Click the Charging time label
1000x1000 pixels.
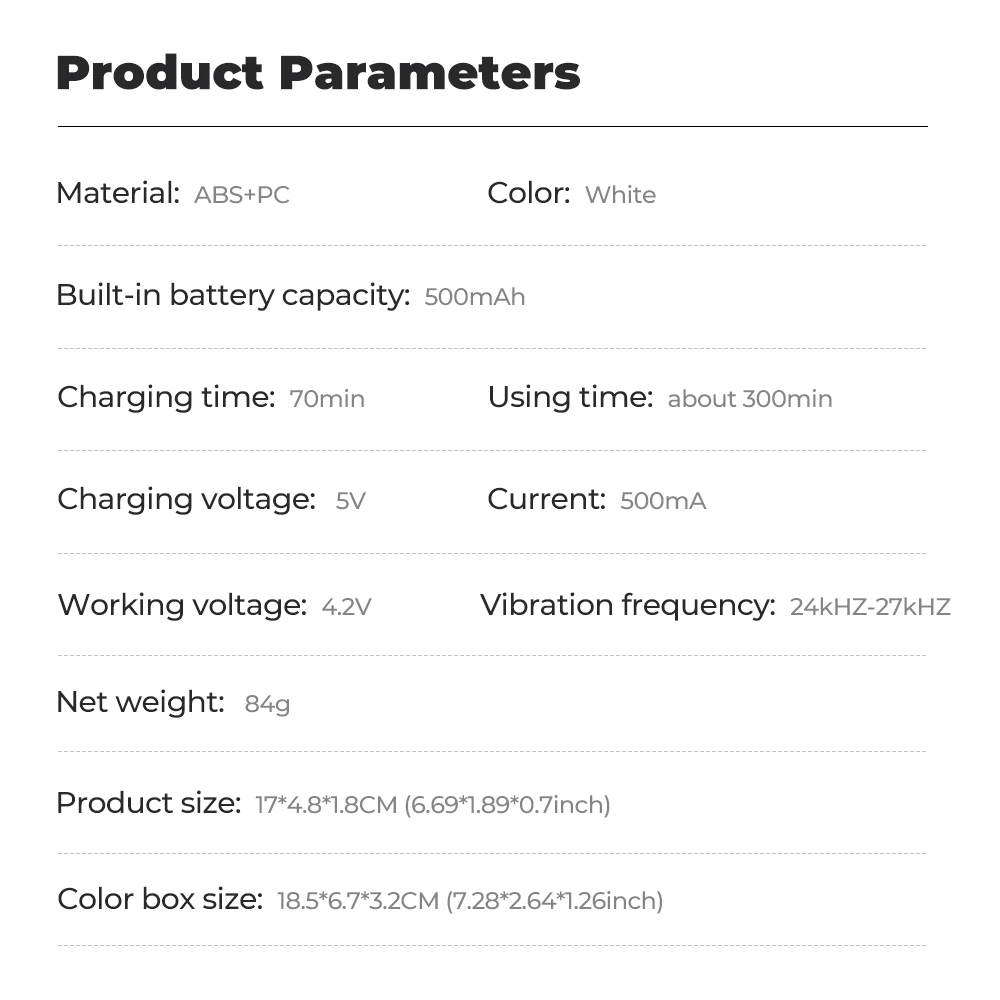(x=166, y=397)
